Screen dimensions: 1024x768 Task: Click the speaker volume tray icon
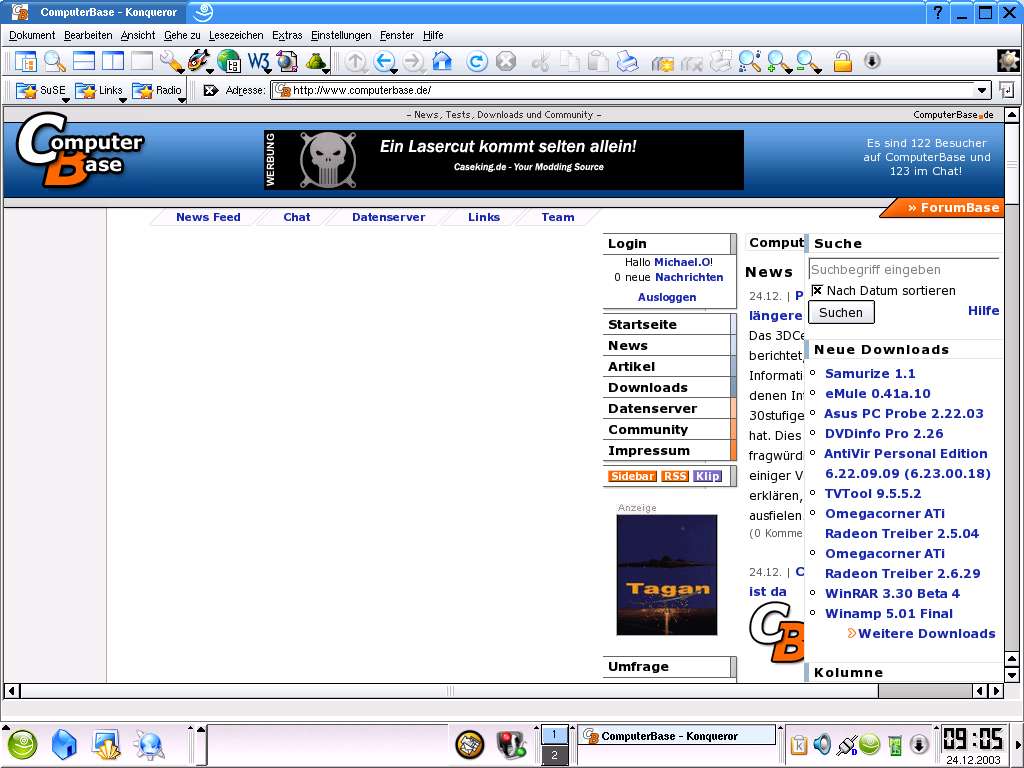822,744
